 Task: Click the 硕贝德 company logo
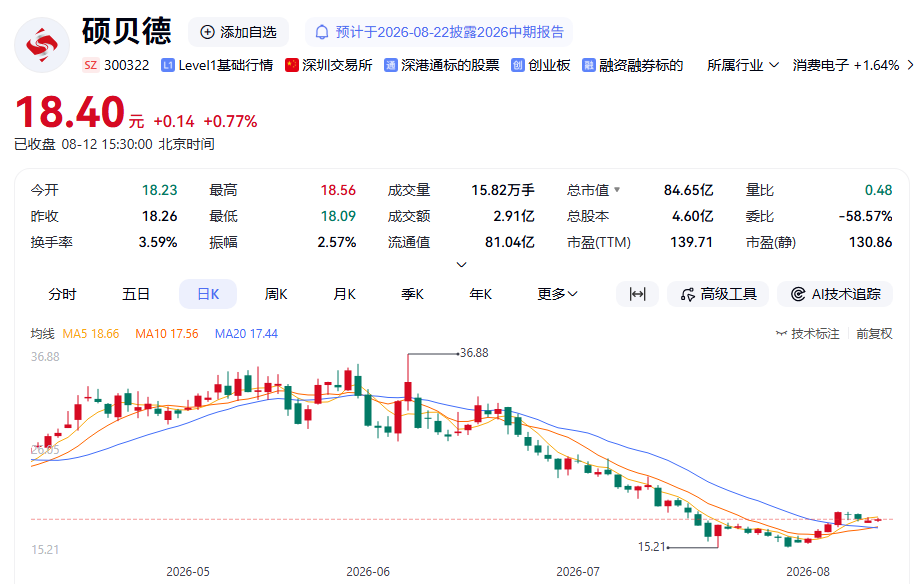click(x=42, y=45)
